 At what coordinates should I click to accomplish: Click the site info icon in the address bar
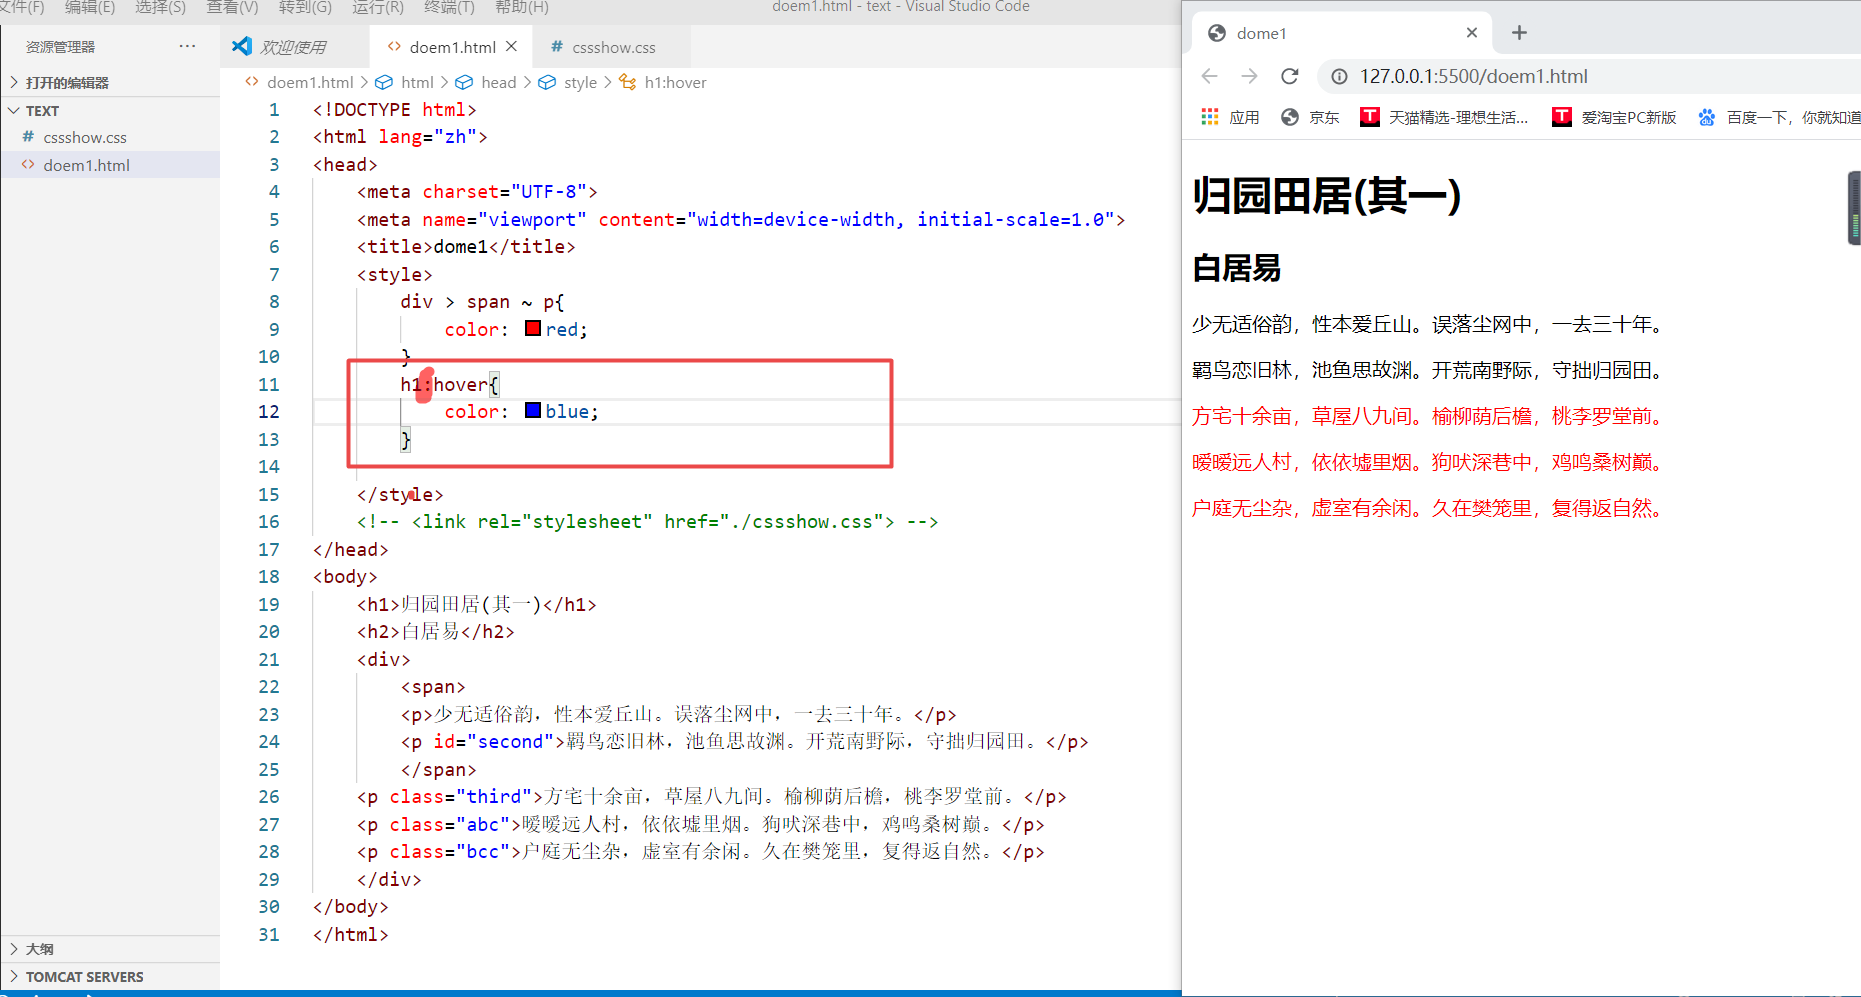coord(1338,75)
